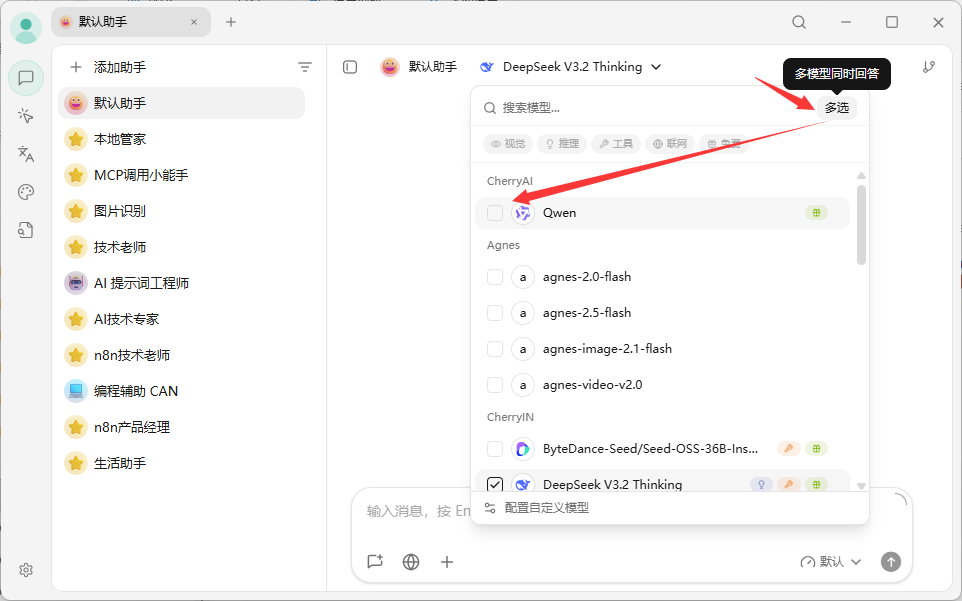Add a new tab with plus icon
The height and width of the screenshot is (601, 962).
click(x=231, y=22)
